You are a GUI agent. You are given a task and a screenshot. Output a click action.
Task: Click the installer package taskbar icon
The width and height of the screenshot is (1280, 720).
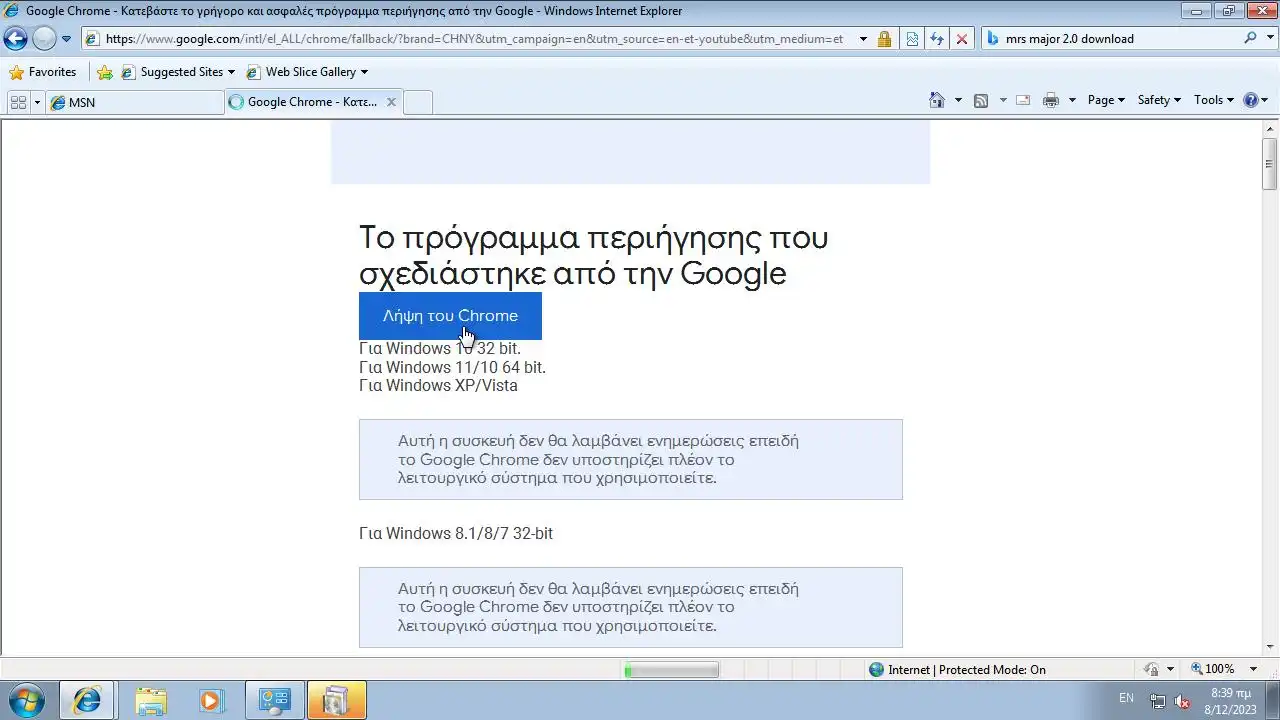pos(336,700)
